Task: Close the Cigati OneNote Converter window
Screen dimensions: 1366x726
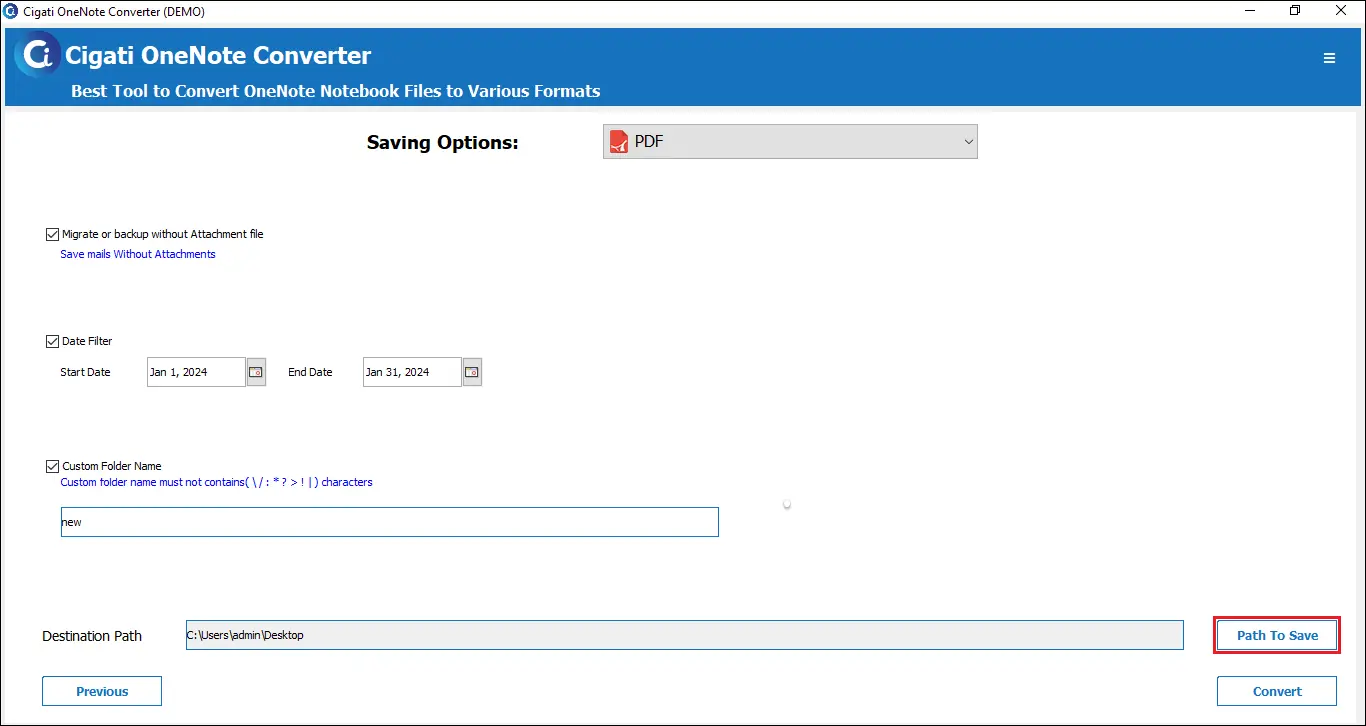Action: 1340,10
